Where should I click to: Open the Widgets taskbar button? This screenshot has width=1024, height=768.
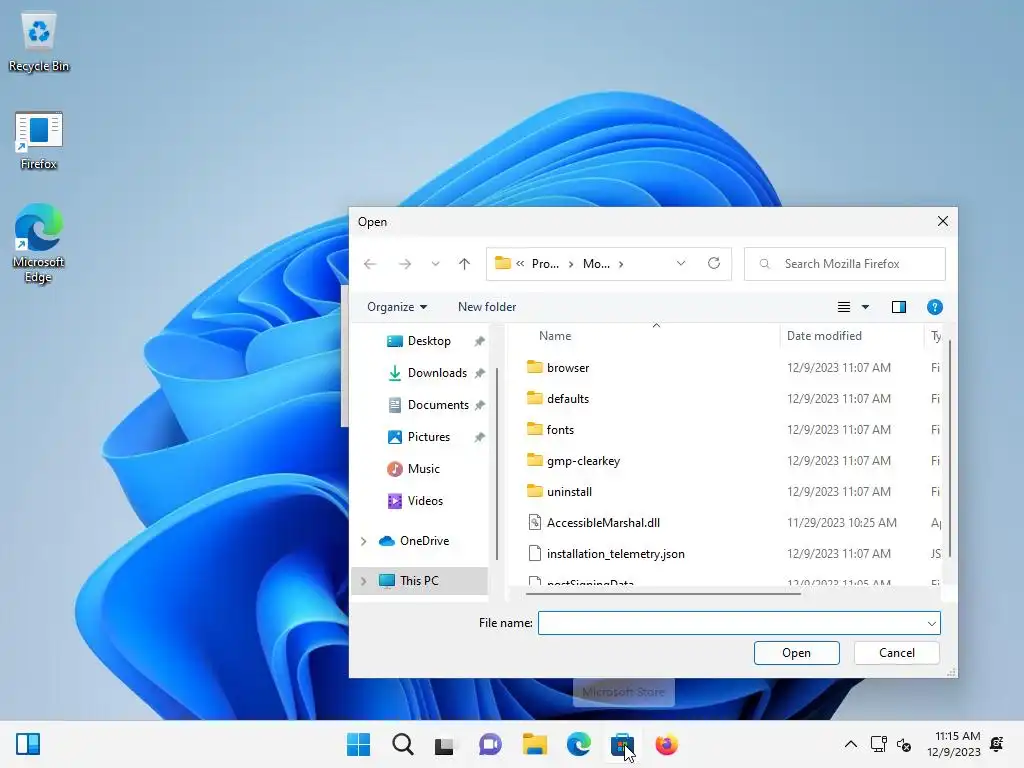pos(28,744)
